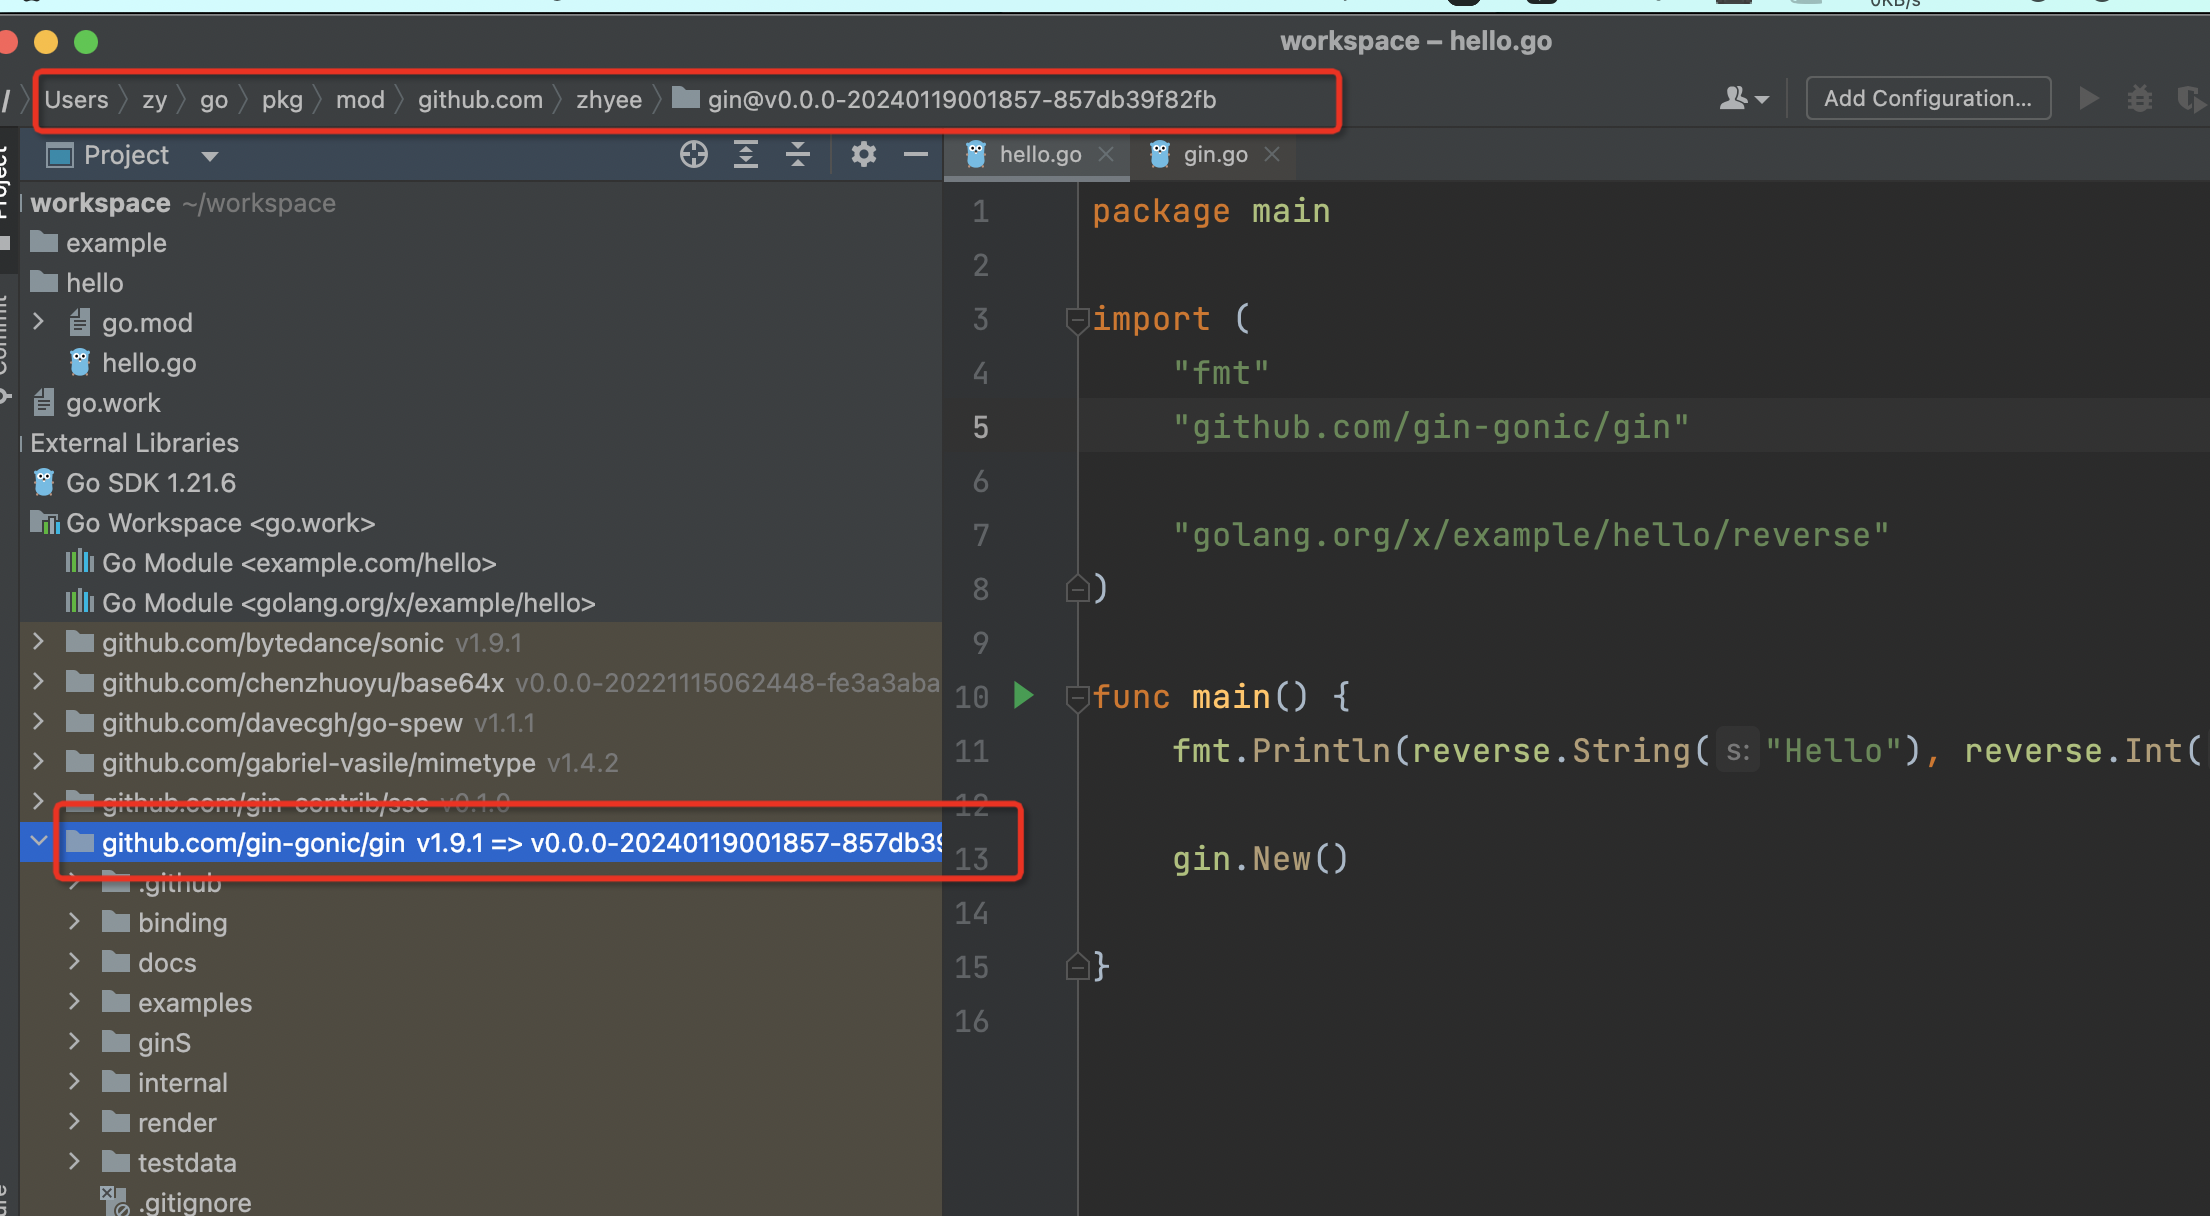Image resolution: width=2210 pixels, height=1216 pixels.
Task: Click the green run gutter arrow at main
Action: point(1023,695)
